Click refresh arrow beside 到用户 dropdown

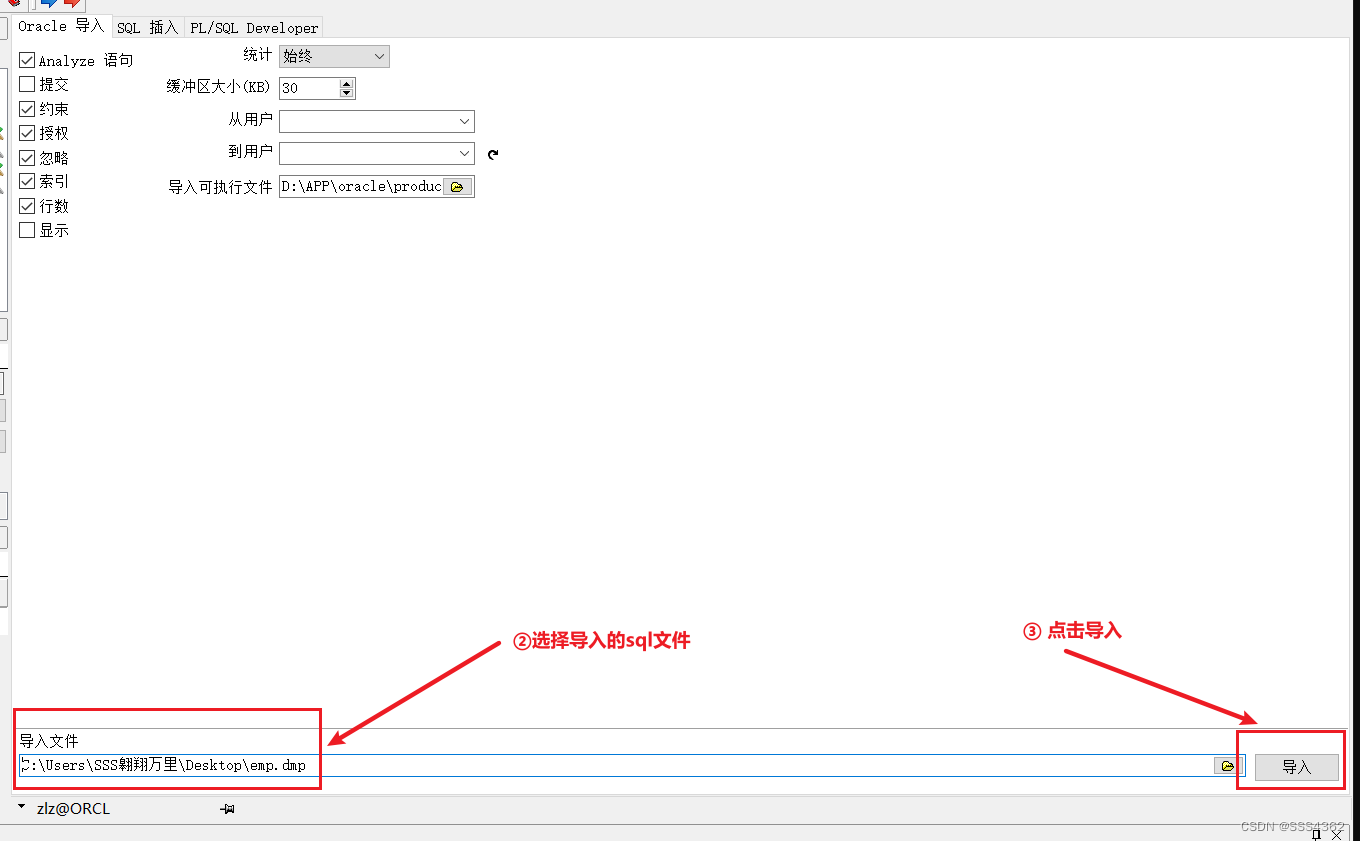[492, 154]
